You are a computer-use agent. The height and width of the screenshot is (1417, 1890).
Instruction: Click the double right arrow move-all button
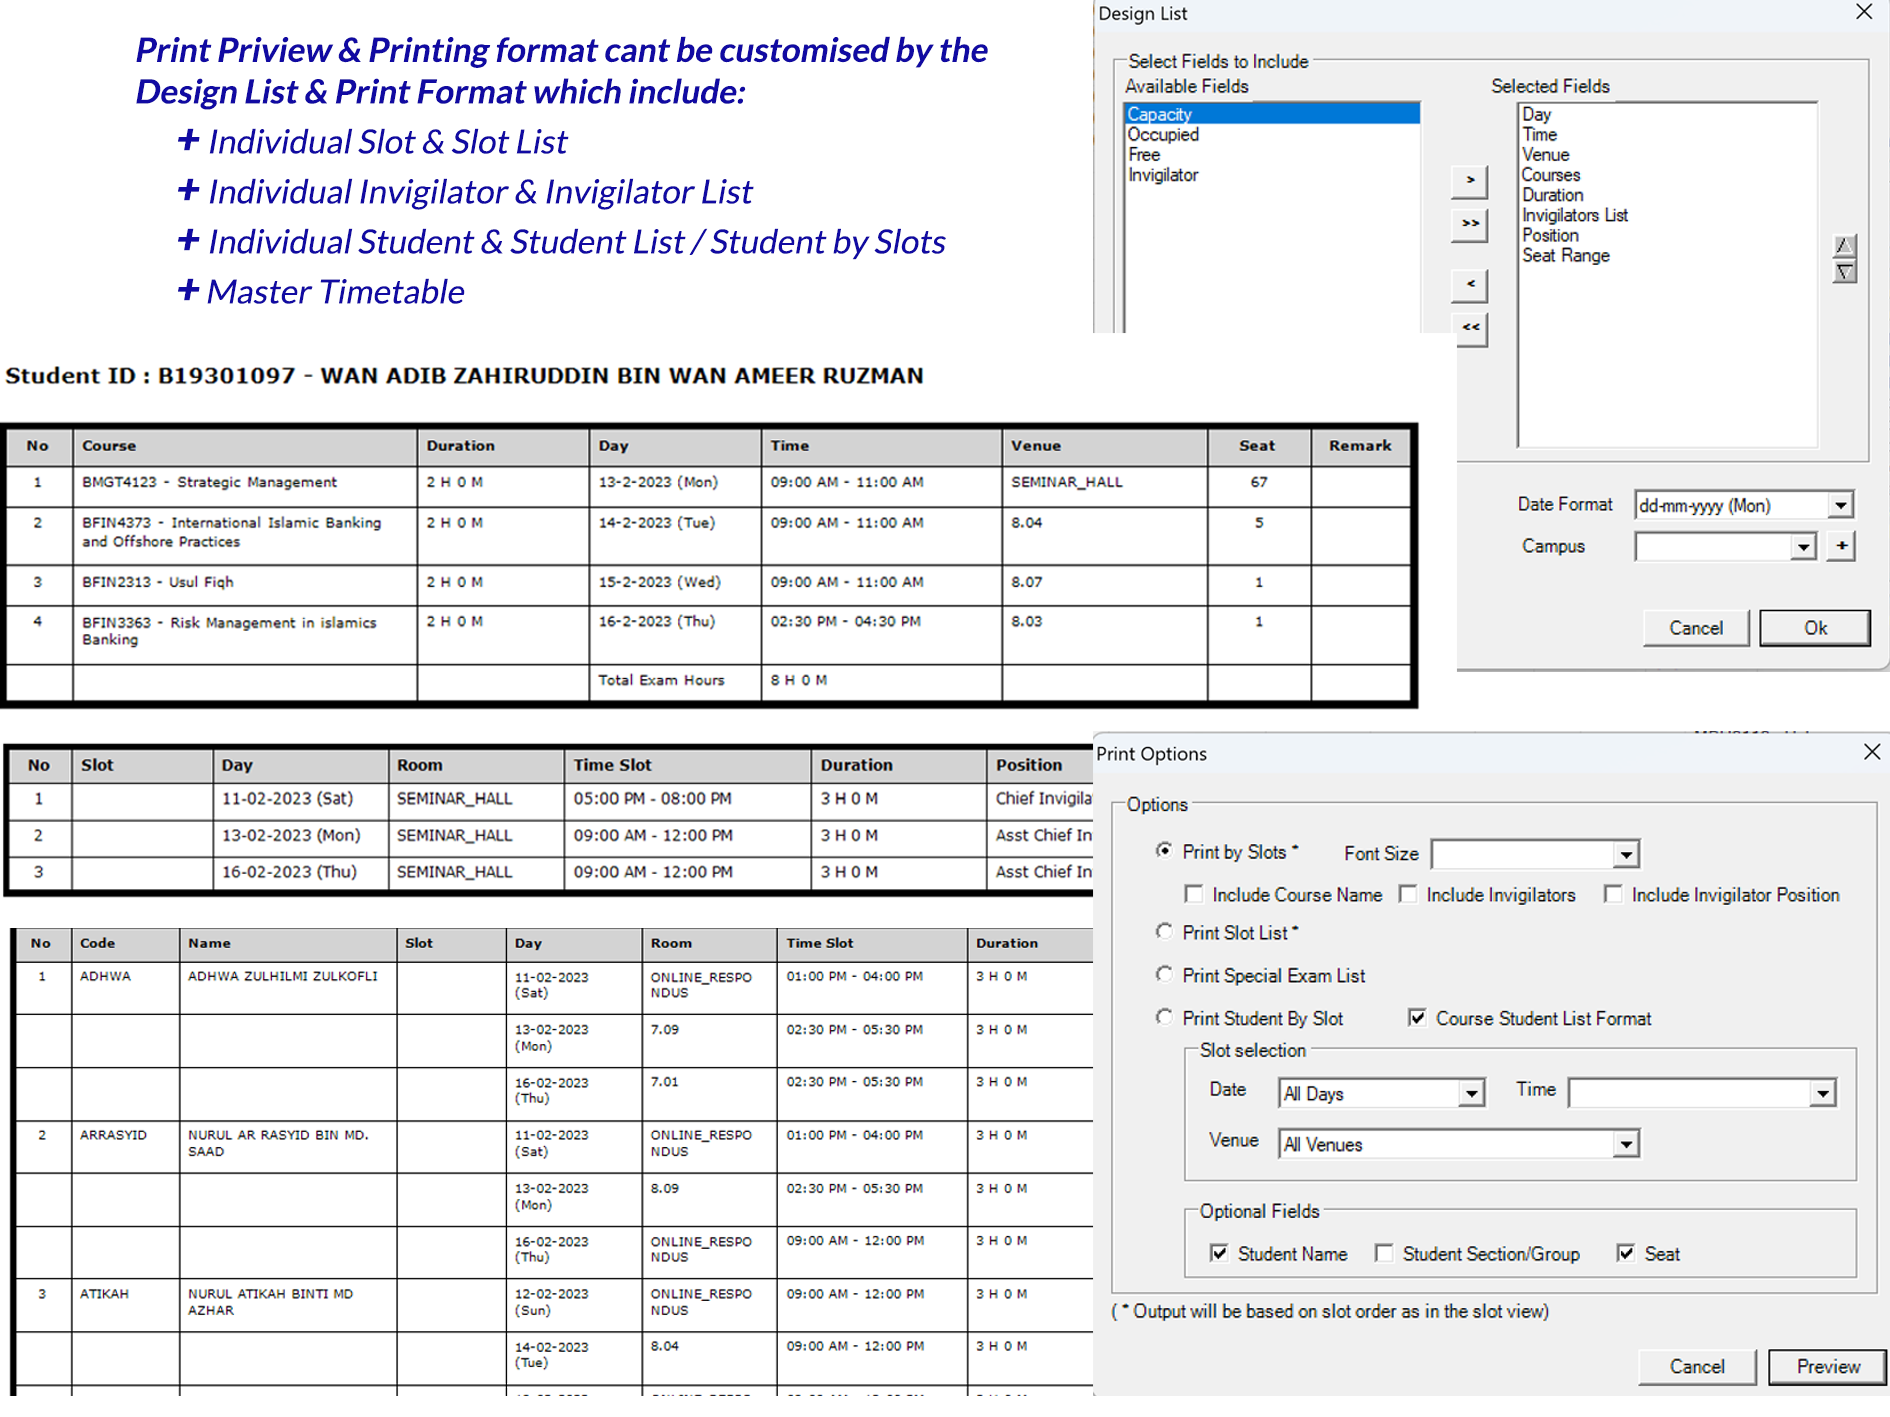tap(1469, 225)
